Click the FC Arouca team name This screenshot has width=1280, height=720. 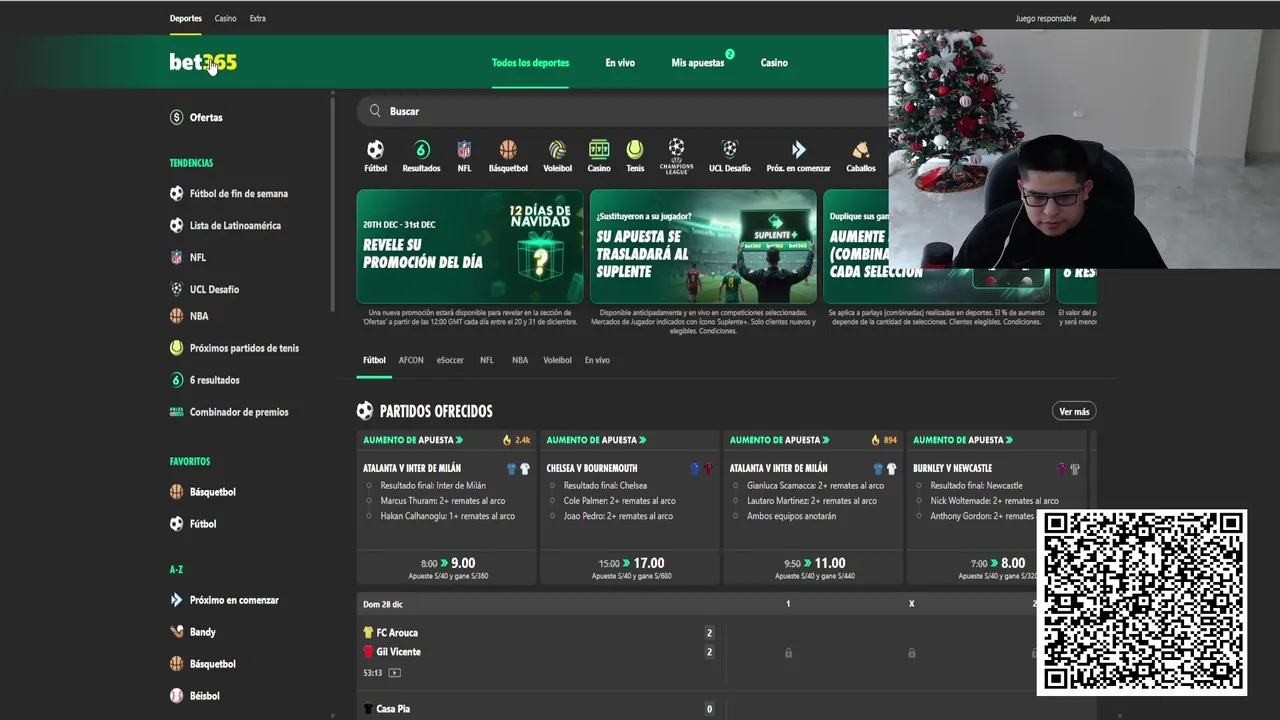click(x=397, y=633)
